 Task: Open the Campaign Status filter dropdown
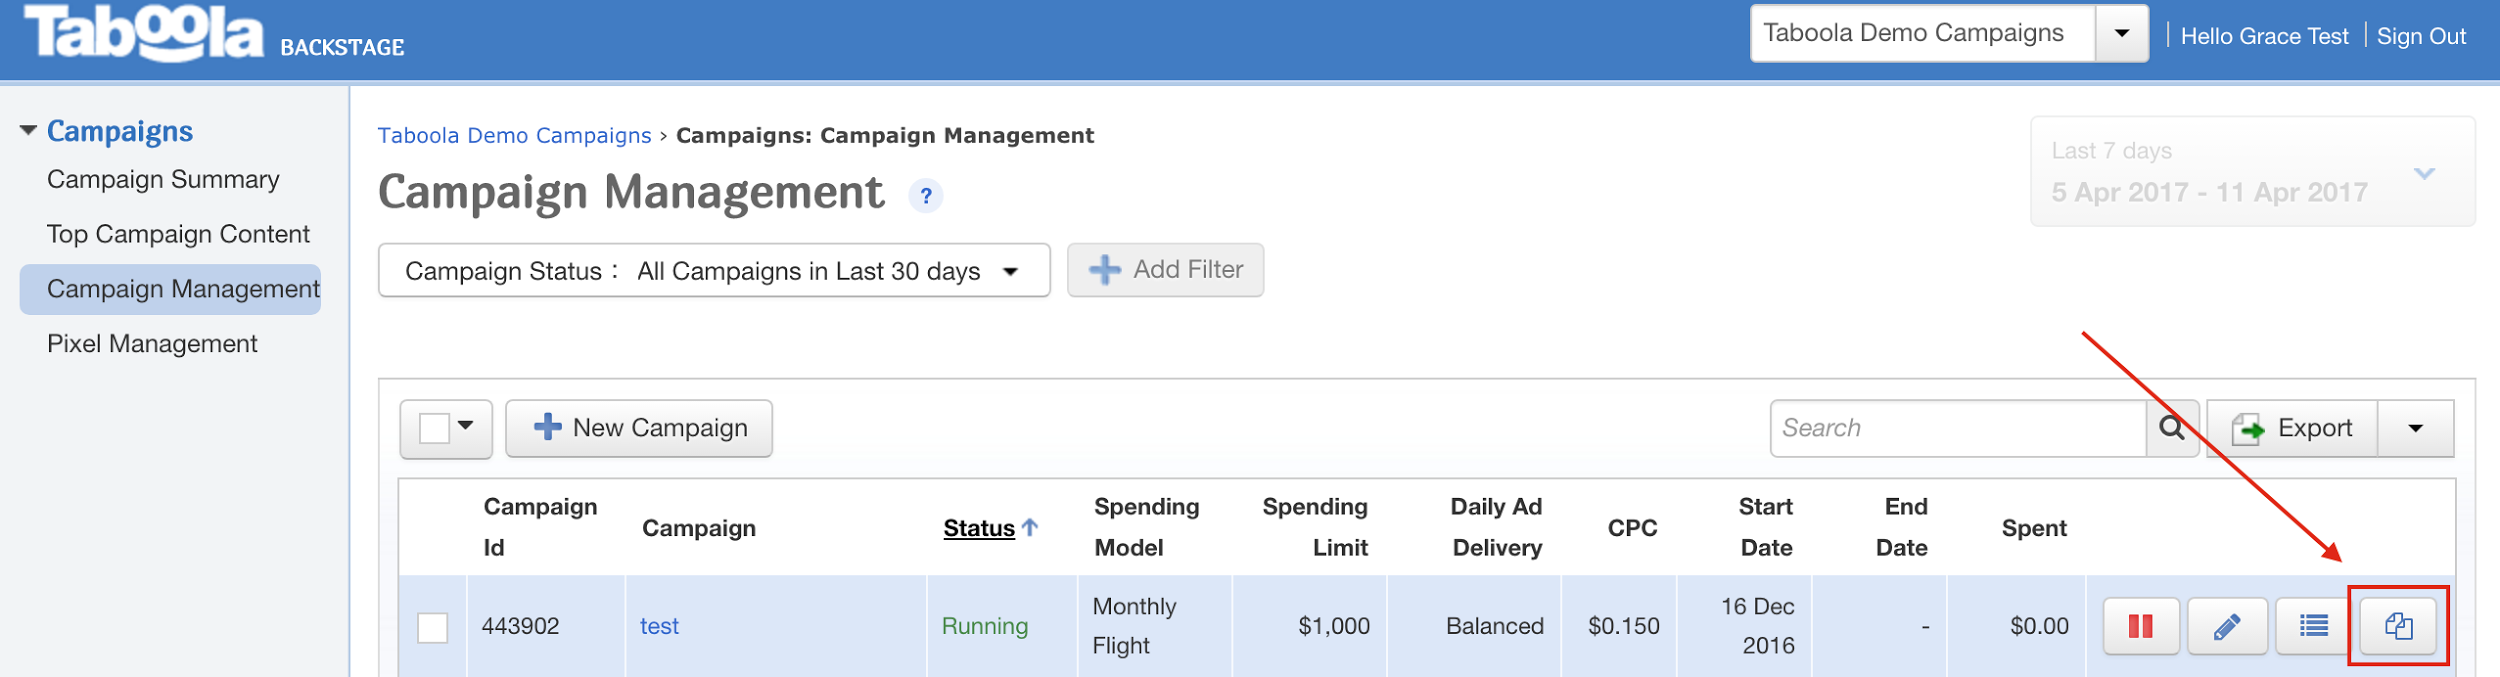714,271
